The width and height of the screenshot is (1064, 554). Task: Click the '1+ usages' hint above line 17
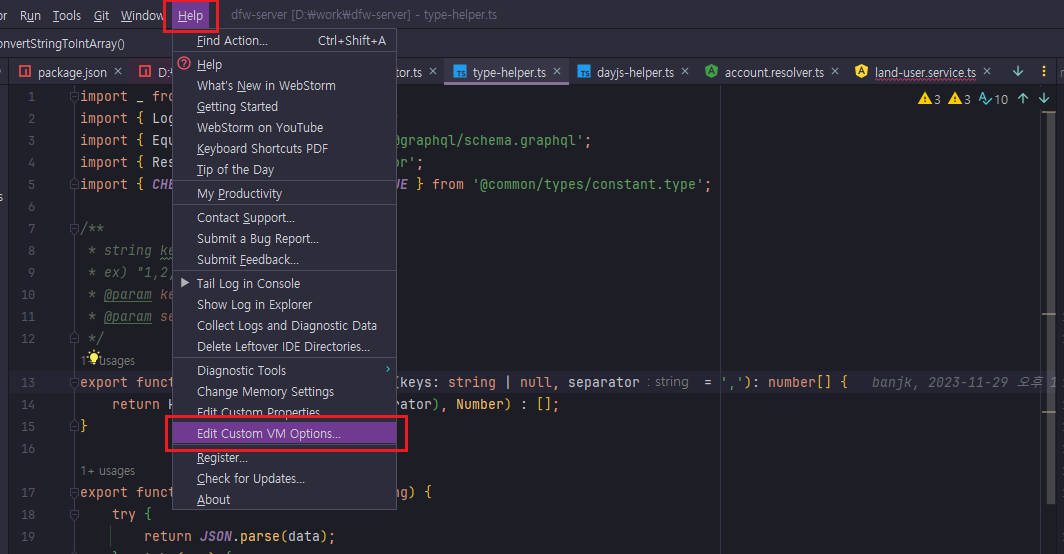(108, 470)
